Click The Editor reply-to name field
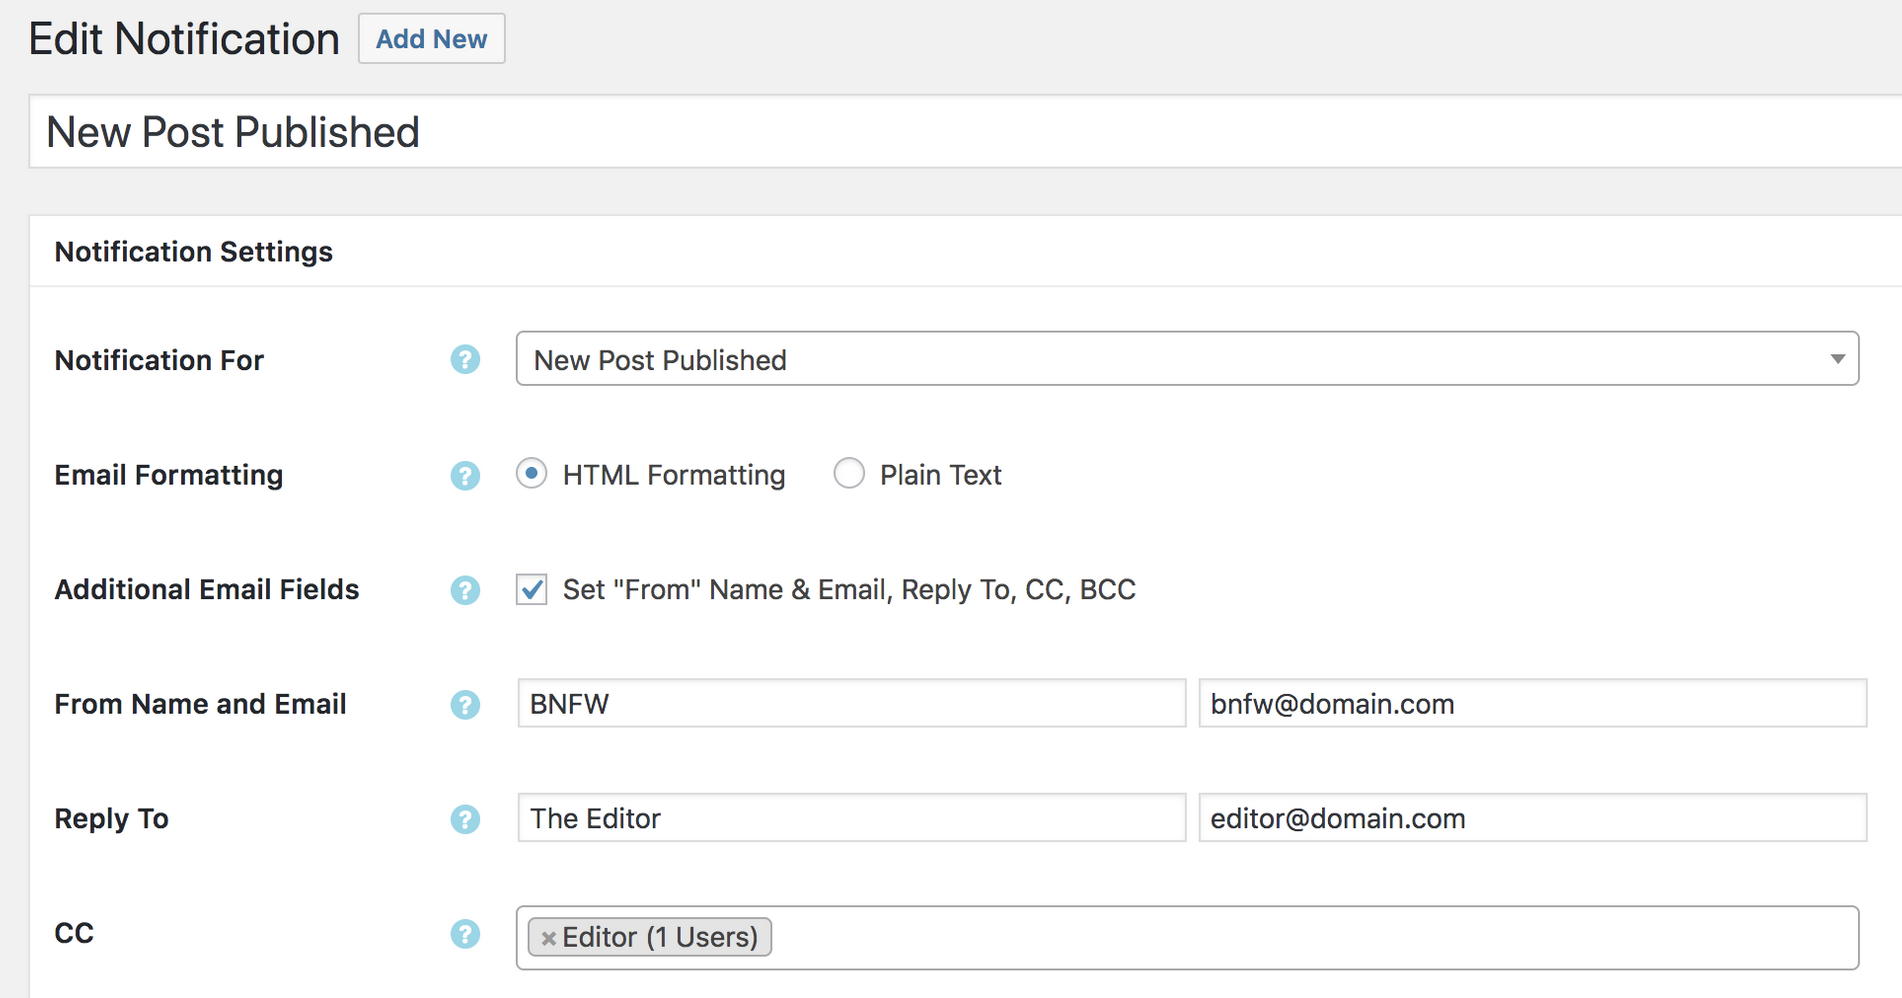 tap(851, 818)
